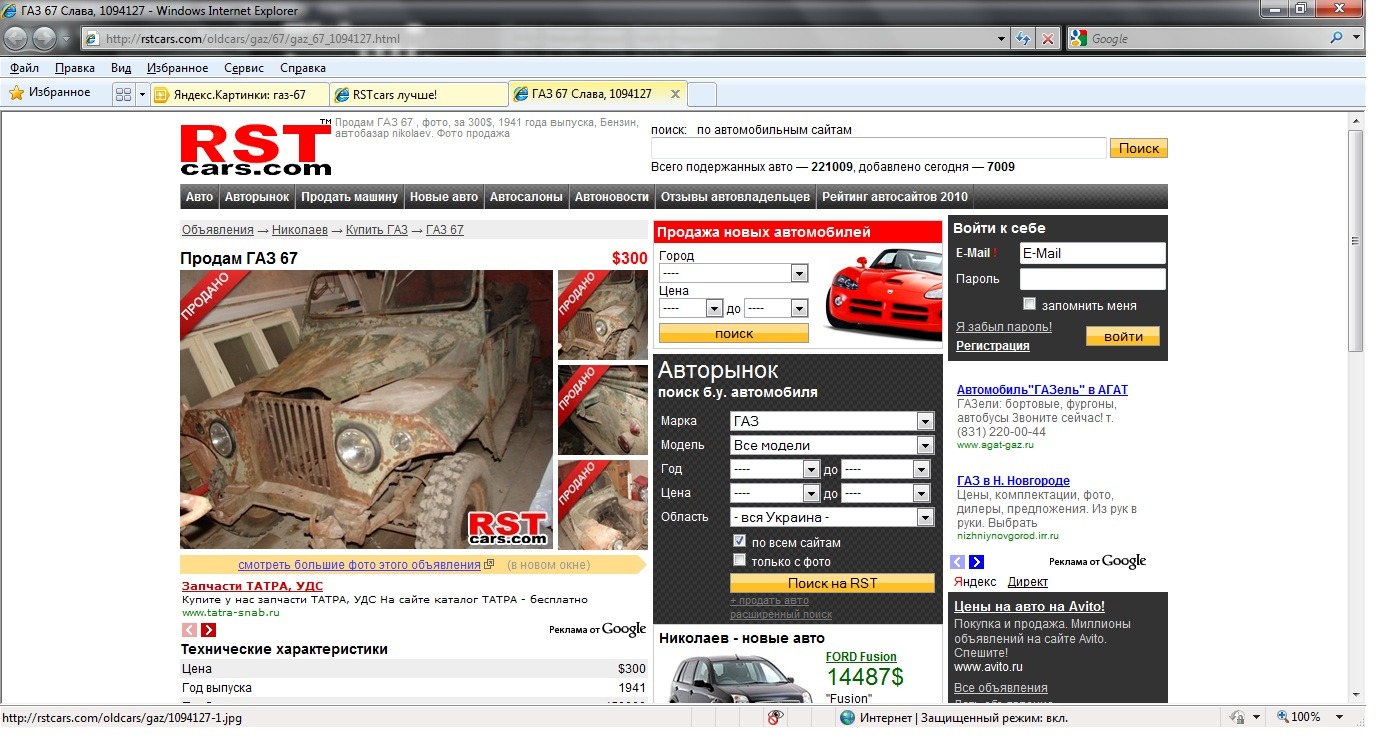Open the Год 'from' dropdown
This screenshot has width=1376, height=740.
[775, 469]
